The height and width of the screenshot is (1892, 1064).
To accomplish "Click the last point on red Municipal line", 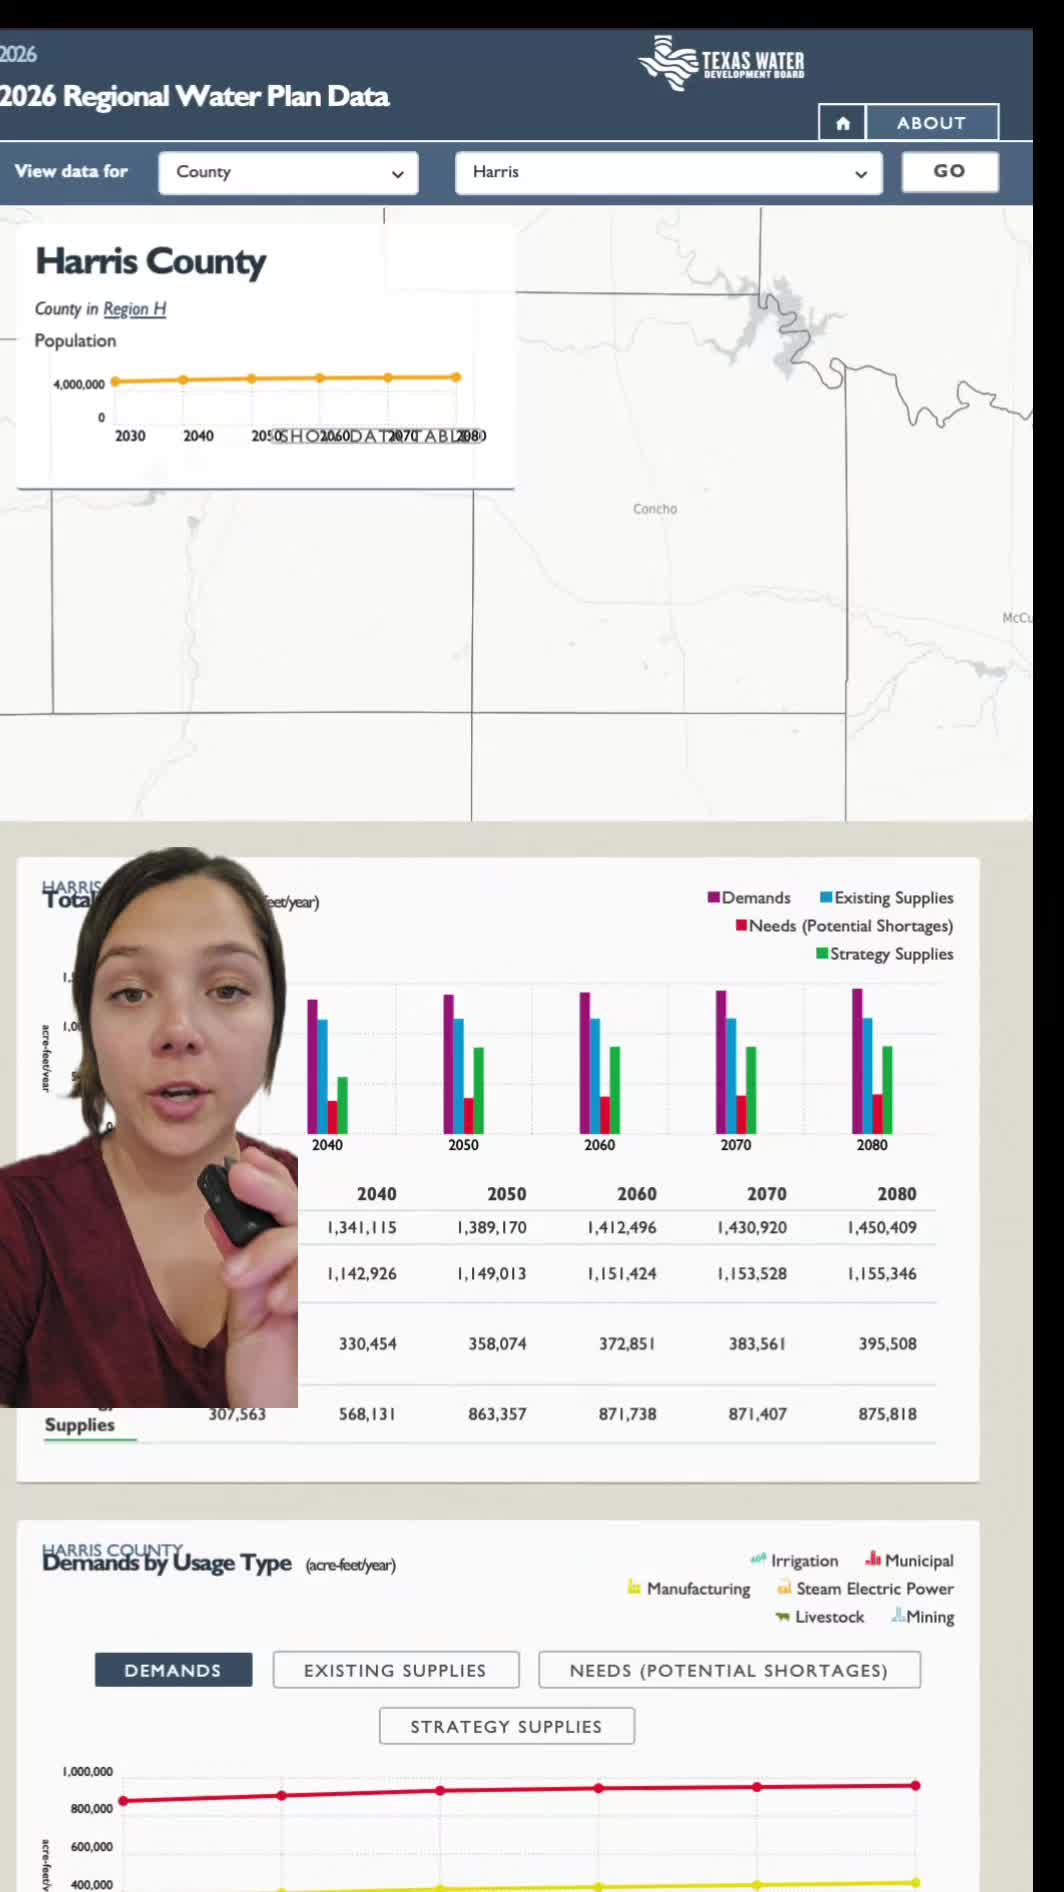I will tap(915, 1785).
